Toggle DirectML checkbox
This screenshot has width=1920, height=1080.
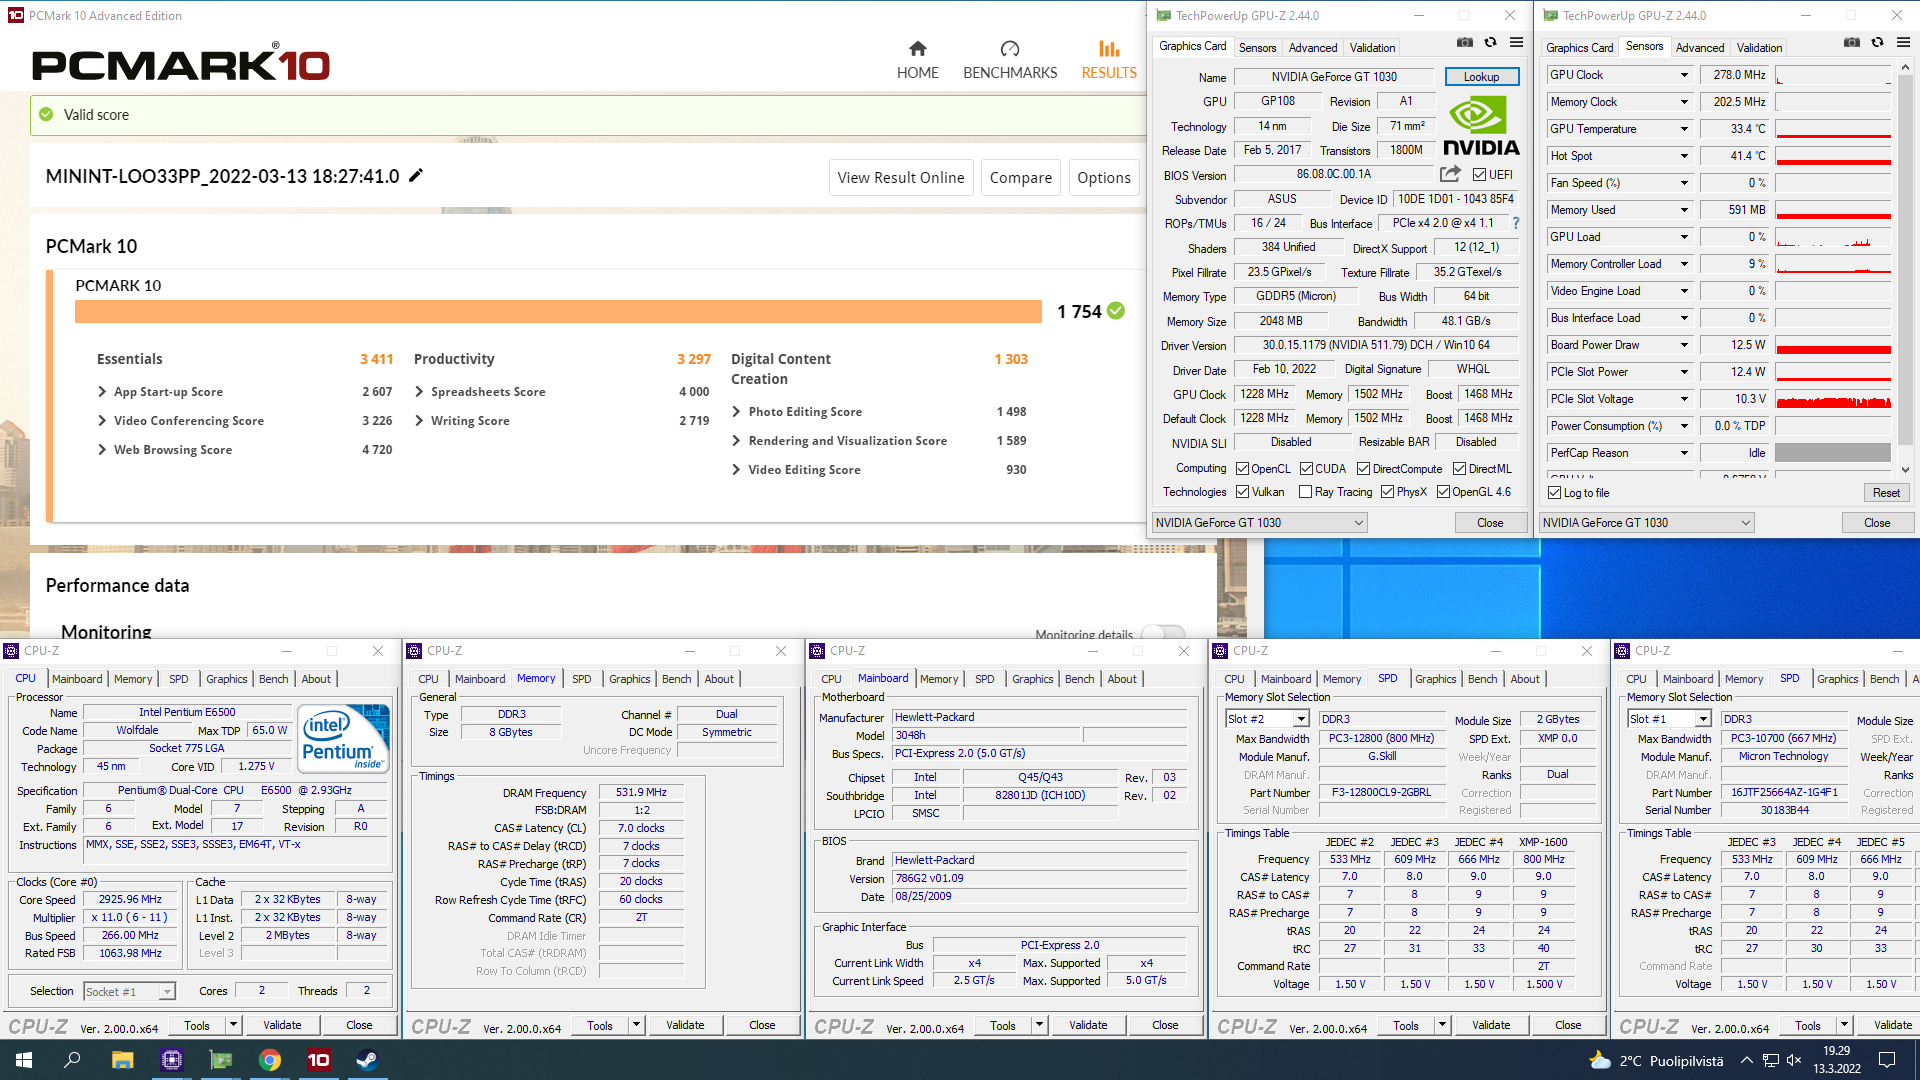point(1459,468)
